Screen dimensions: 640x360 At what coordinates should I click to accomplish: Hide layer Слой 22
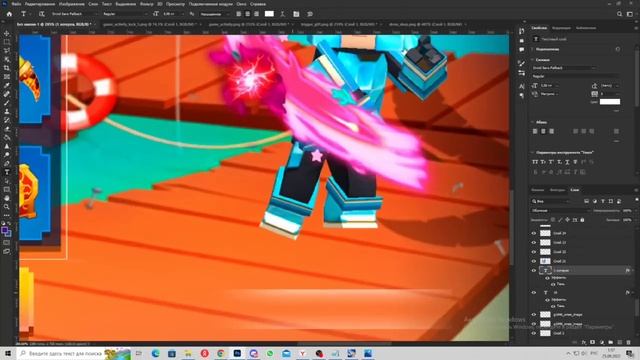point(533,252)
